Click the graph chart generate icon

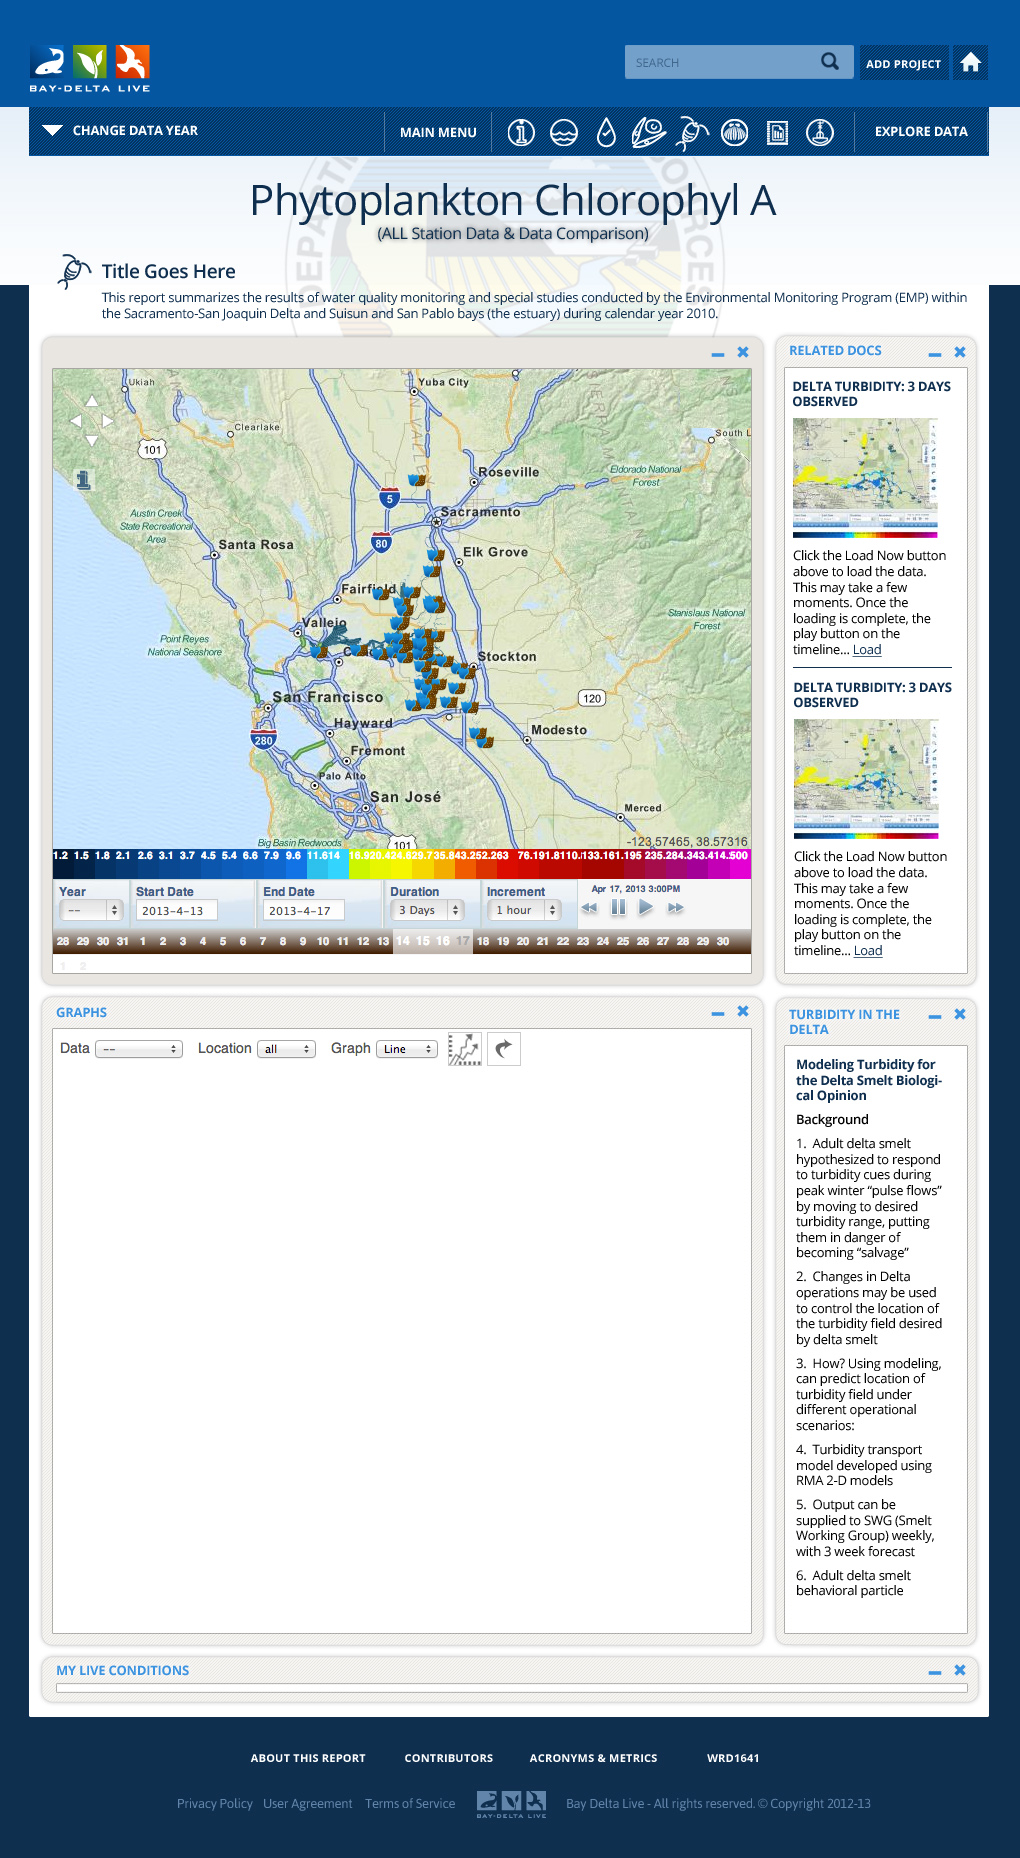tap(465, 1049)
